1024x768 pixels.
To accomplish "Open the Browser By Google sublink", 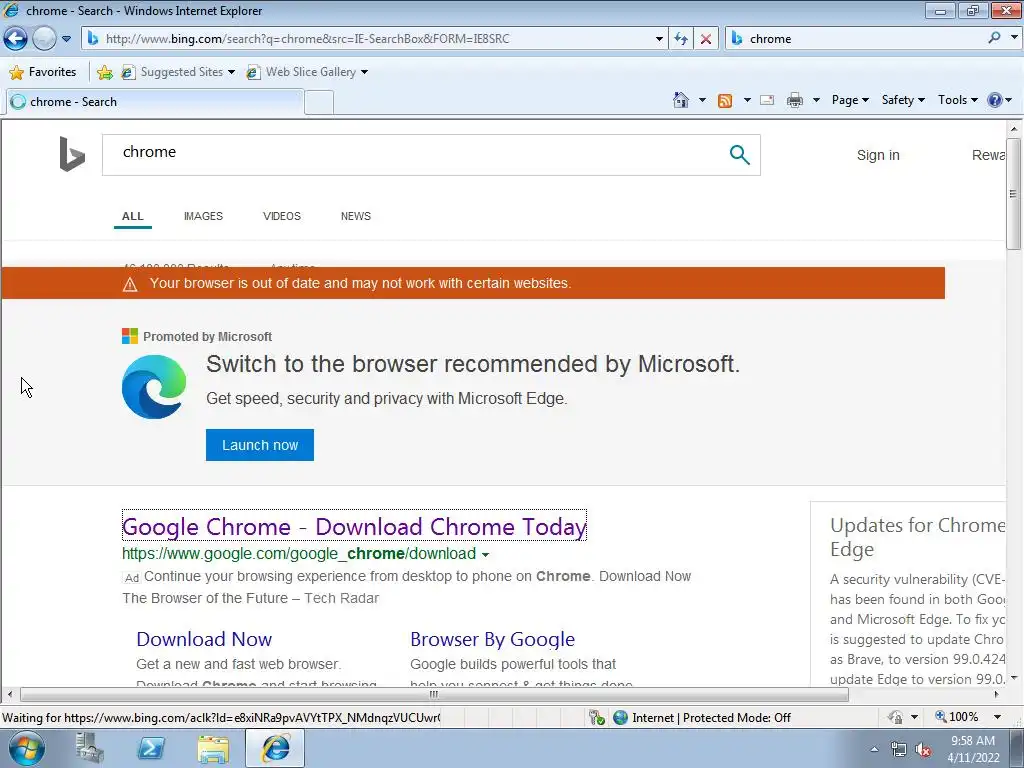I will 492,639.
